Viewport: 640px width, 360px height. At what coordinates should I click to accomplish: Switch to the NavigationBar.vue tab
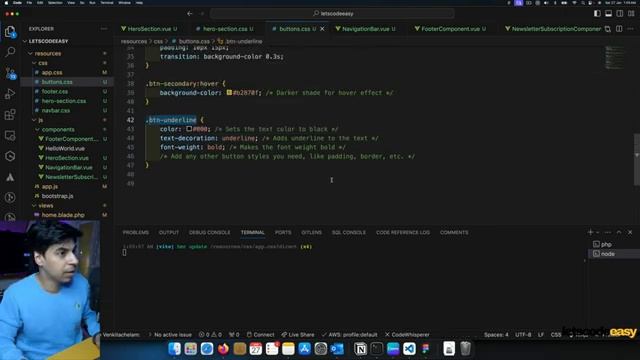click(365, 29)
